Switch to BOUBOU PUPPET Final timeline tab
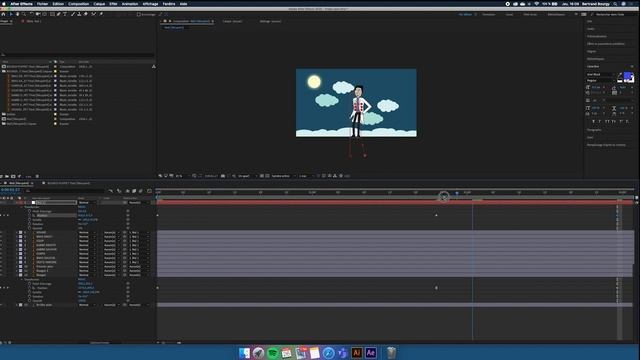The width and height of the screenshot is (640, 360). tap(68, 183)
